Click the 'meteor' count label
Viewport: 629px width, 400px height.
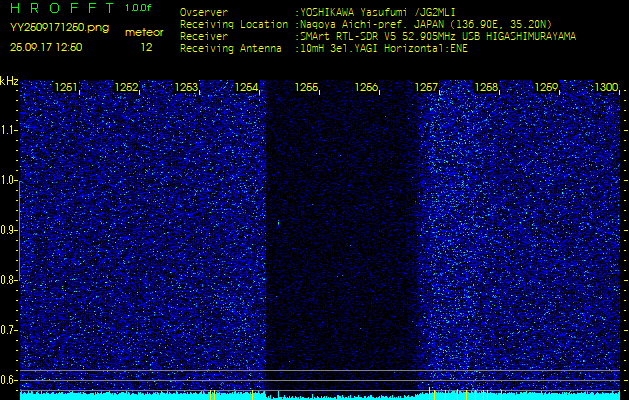pyautogui.click(x=144, y=33)
